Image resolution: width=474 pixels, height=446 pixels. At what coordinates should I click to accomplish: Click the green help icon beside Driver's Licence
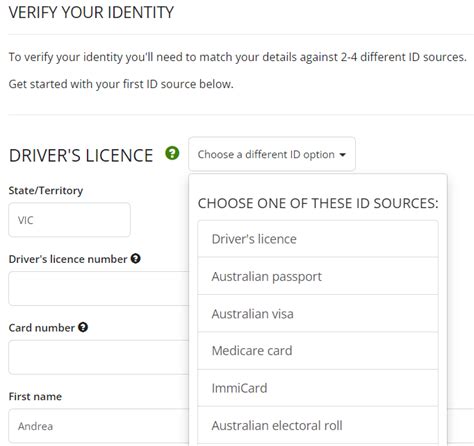pos(172,153)
